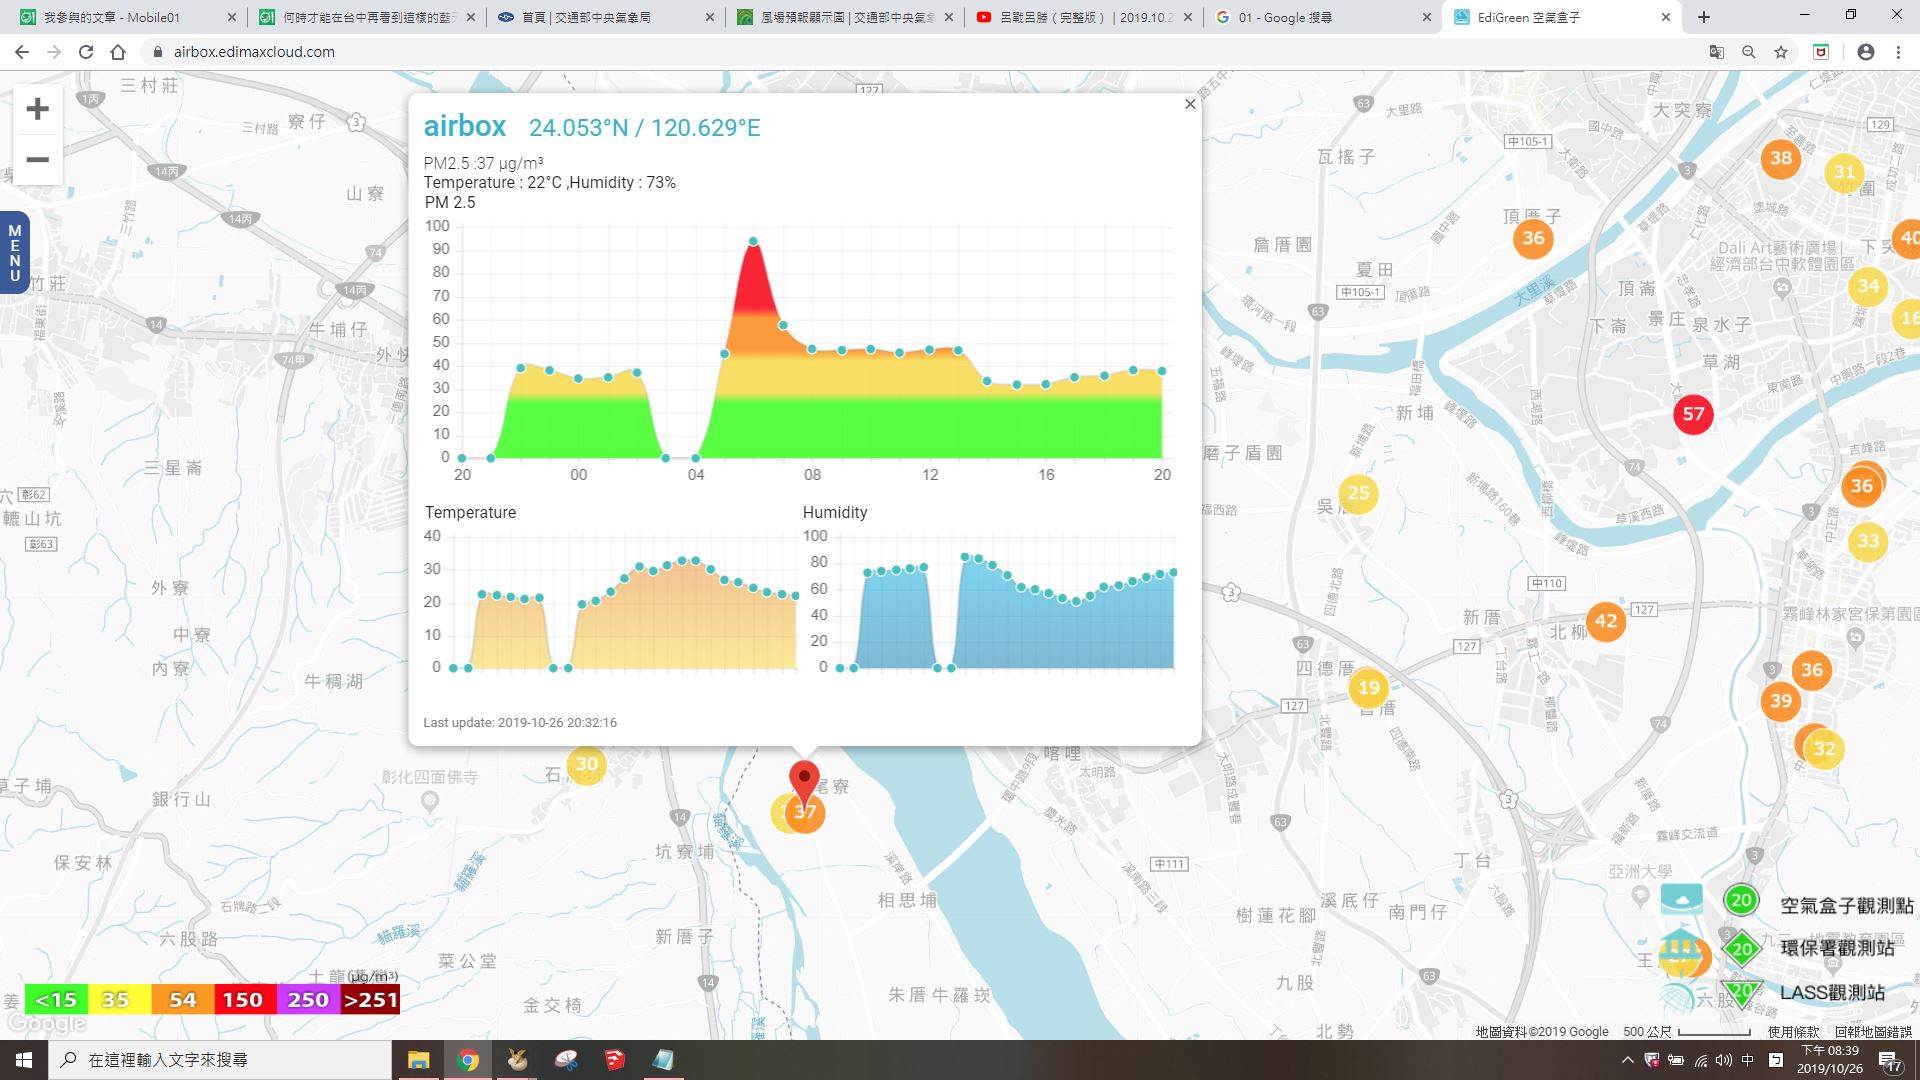The height and width of the screenshot is (1080, 1920).
Task: Click the yellow 34 sensor marker
Action: tap(1868, 286)
